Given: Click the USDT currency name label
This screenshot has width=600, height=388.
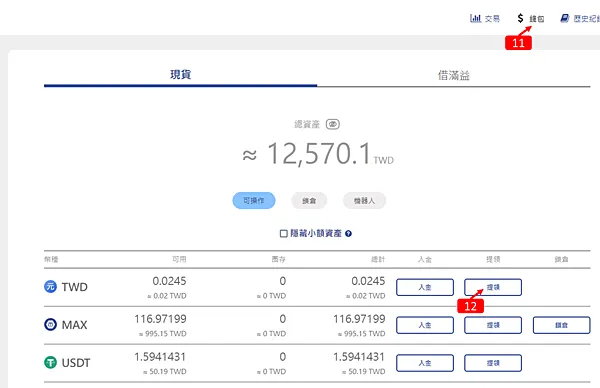Looking at the screenshot, I should (x=76, y=362).
